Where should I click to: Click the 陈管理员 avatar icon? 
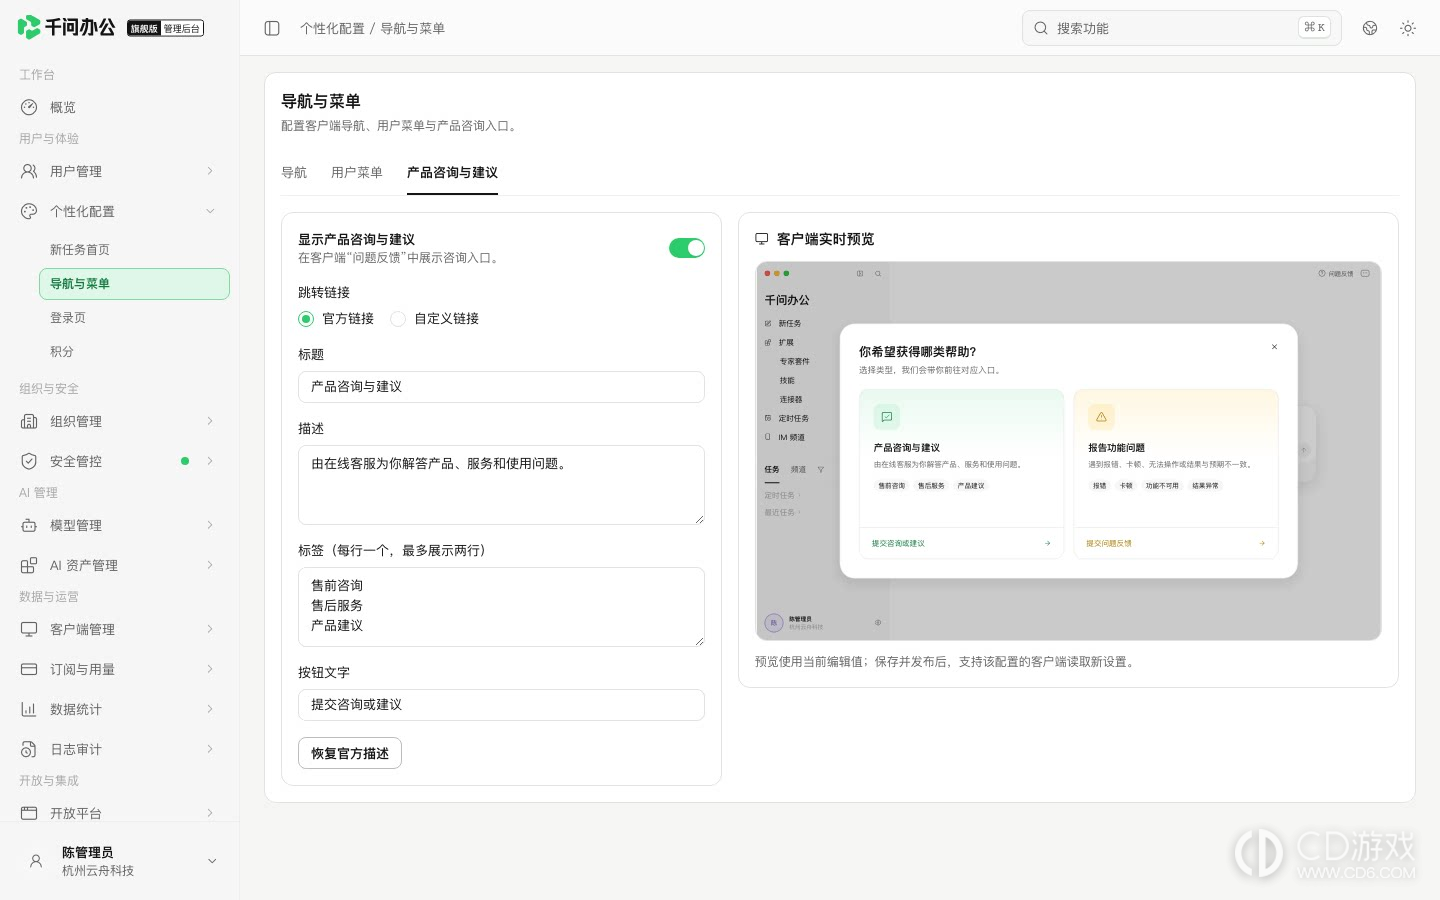[x=36, y=861]
